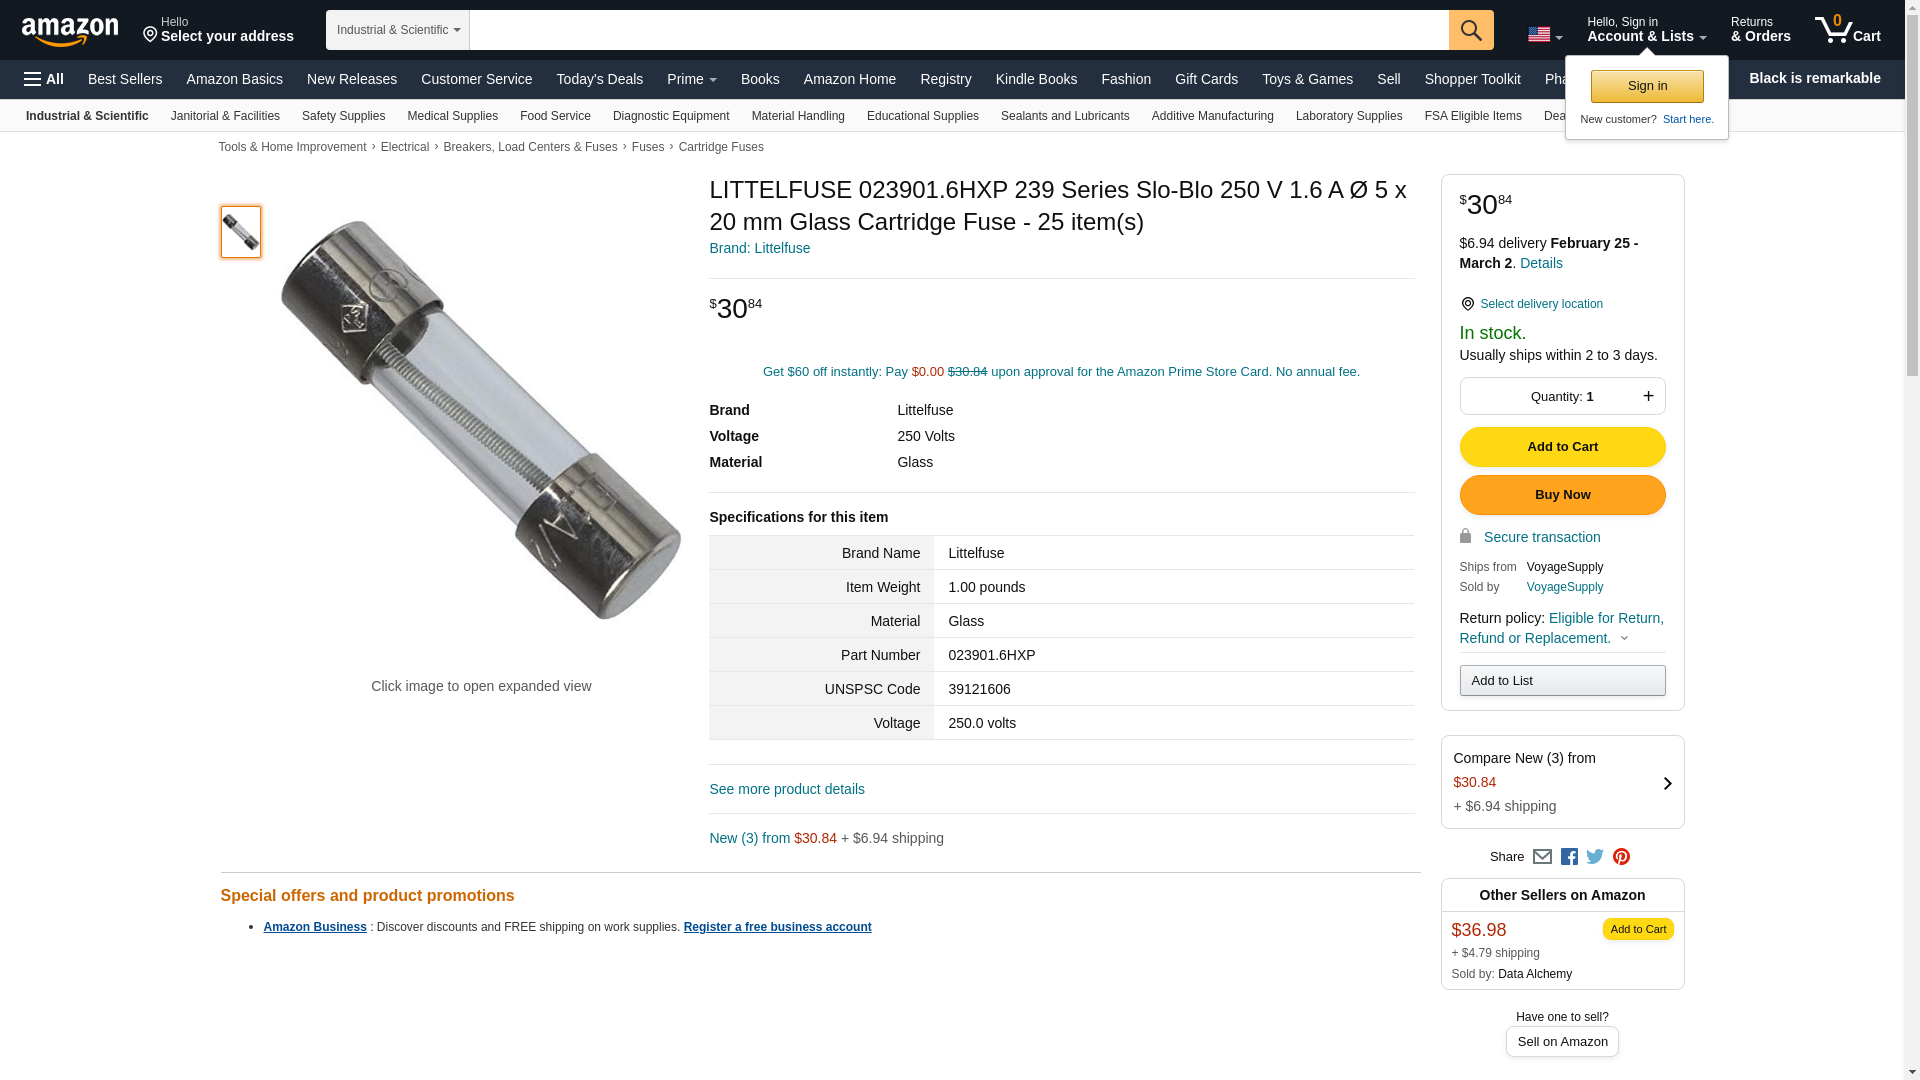
Task: Share product via email icon
Action: pyautogui.click(x=1542, y=857)
